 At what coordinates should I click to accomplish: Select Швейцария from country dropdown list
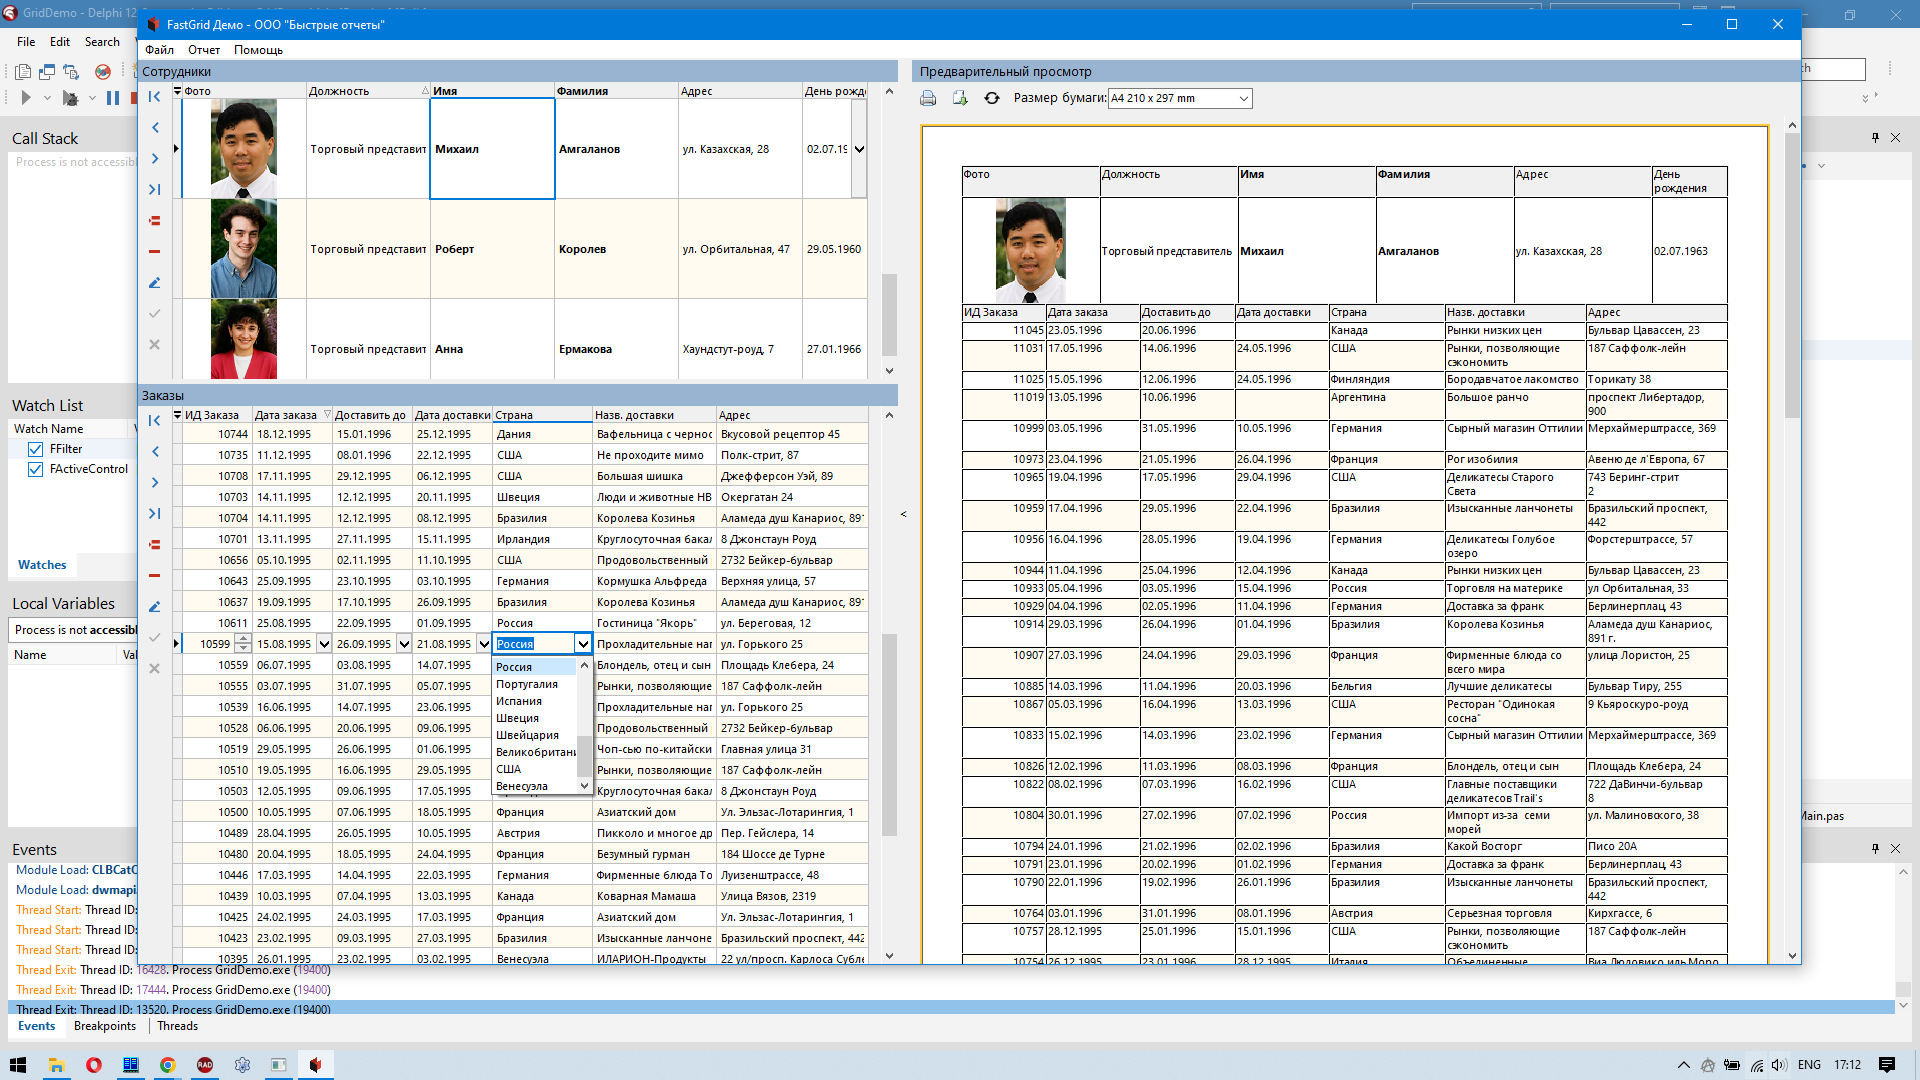(527, 735)
